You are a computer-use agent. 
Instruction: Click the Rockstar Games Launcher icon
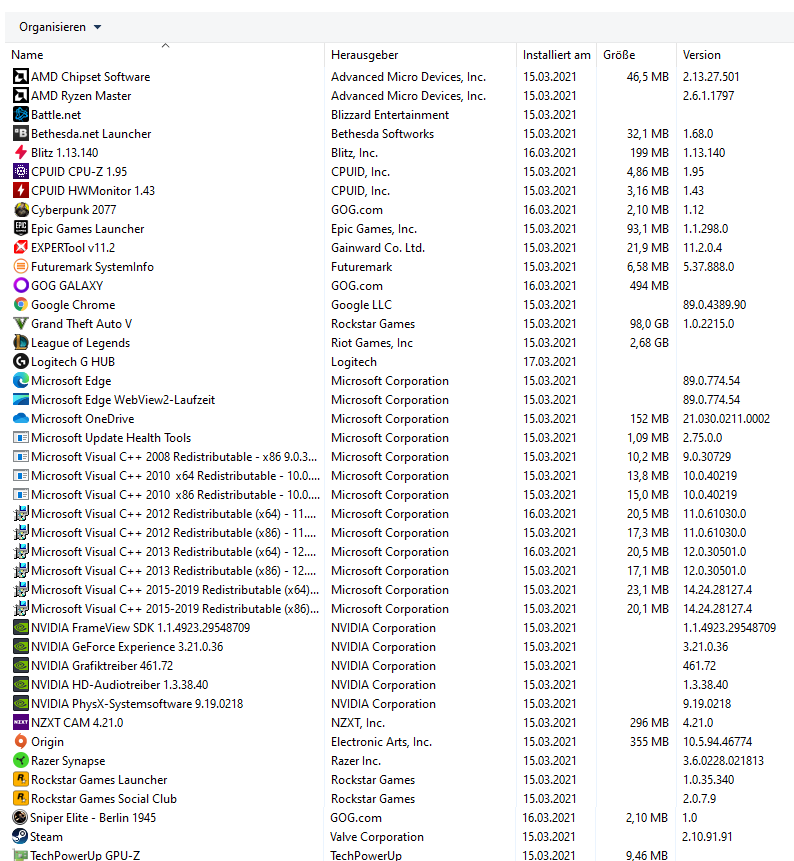click(x=21, y=780)
